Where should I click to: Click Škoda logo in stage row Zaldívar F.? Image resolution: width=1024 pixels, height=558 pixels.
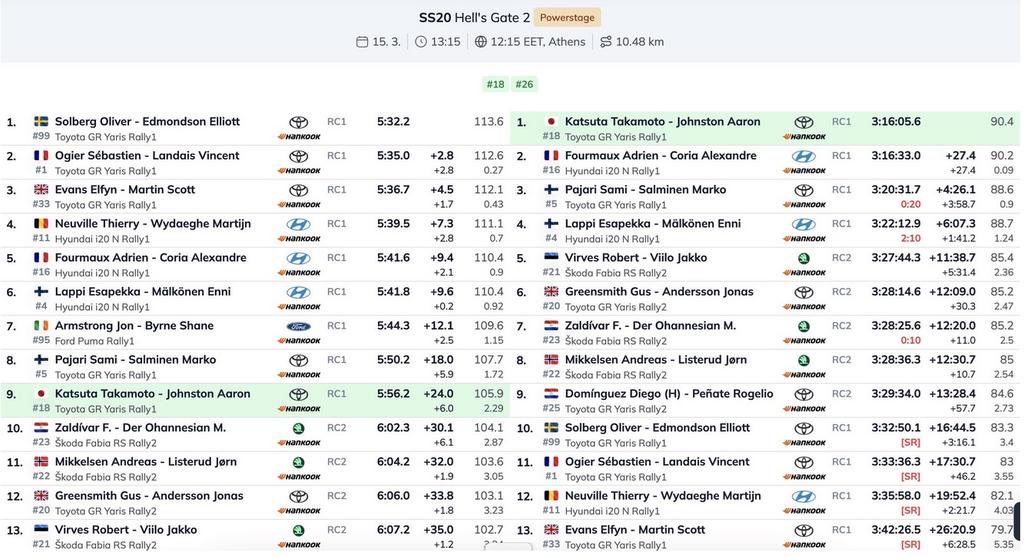click(298, 428)
